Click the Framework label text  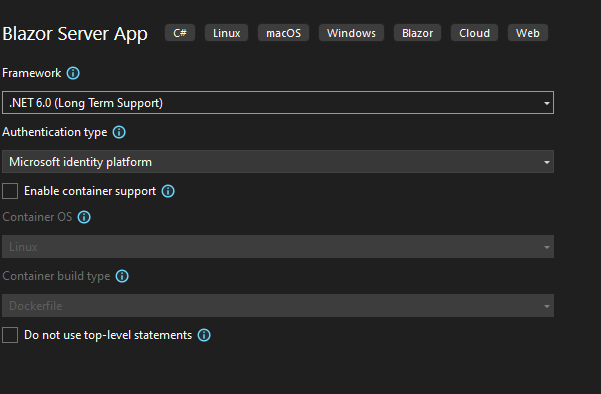tap(31, 73)
